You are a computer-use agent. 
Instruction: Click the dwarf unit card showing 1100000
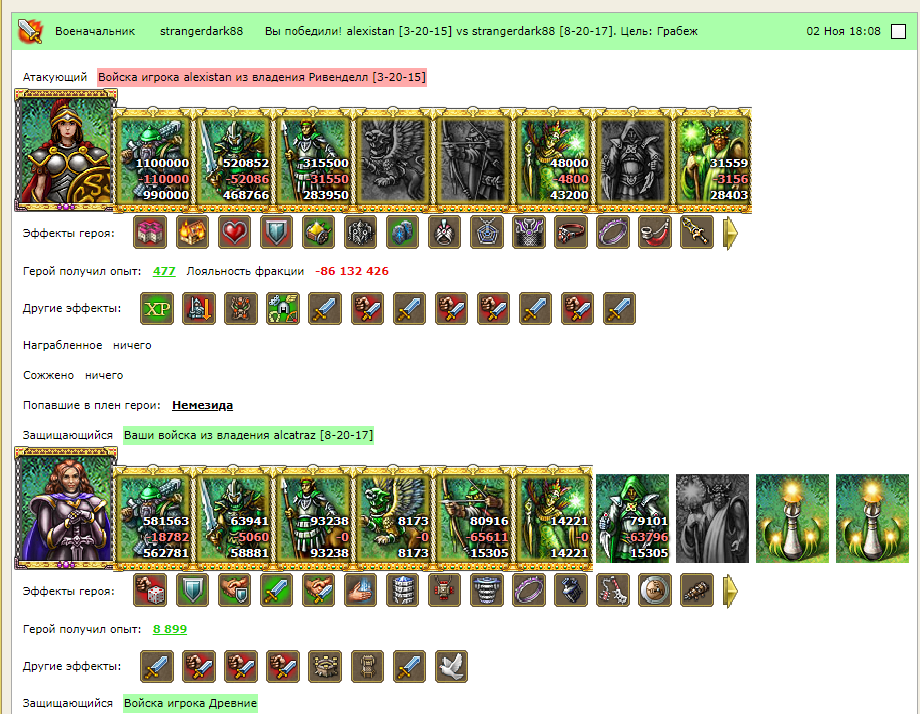154,160
